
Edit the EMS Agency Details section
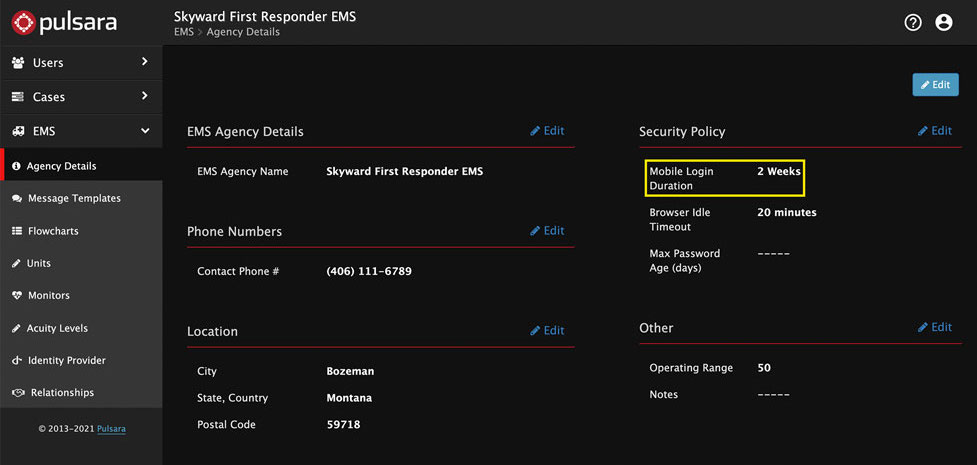(547, 131)
